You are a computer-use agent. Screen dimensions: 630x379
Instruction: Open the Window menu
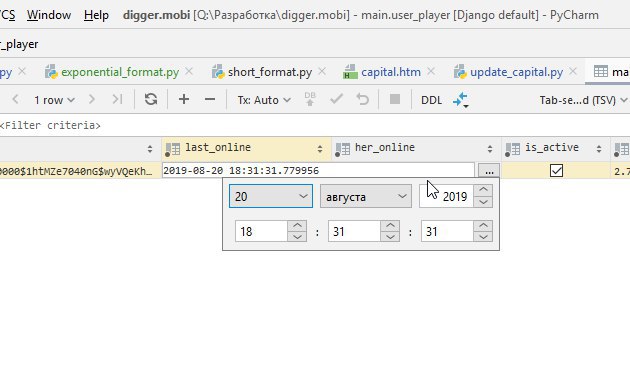coord(49,15)
